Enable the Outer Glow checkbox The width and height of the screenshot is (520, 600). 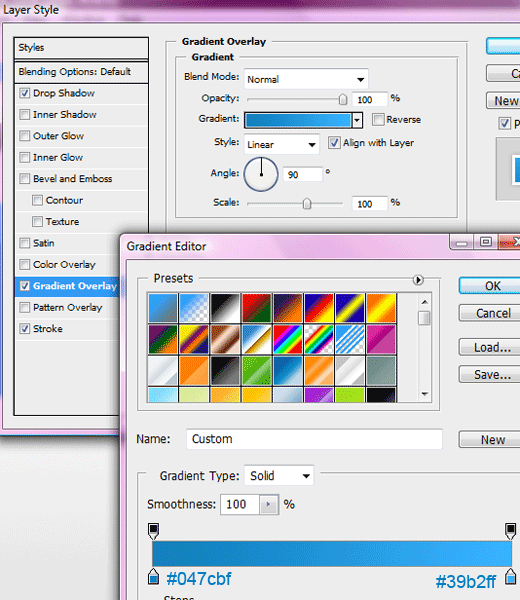coord(25,136)
